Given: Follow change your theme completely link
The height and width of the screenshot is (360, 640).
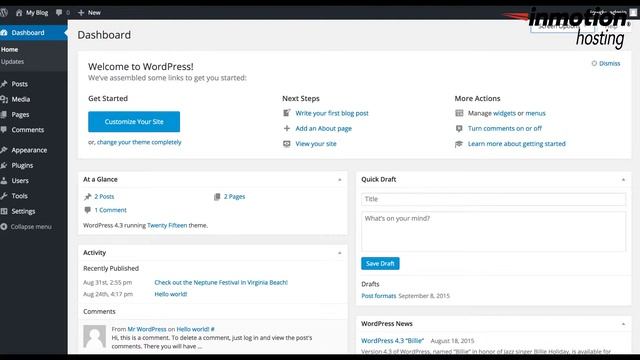Looking at the screenshot, I should click(139, 142).
